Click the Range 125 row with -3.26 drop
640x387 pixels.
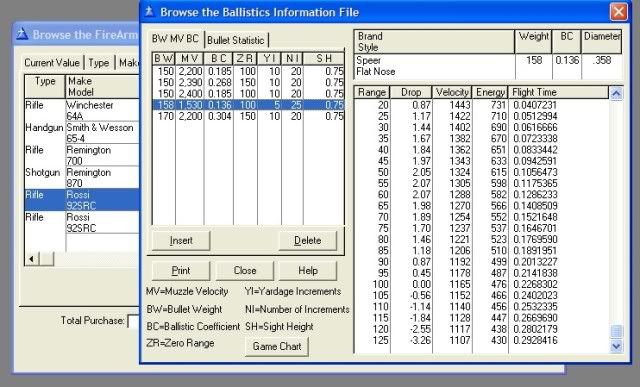pos(481,340)
